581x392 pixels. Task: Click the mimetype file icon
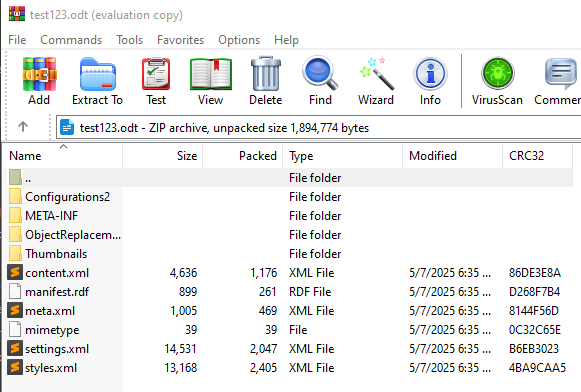pyautogui.click(x=15, y=330)
